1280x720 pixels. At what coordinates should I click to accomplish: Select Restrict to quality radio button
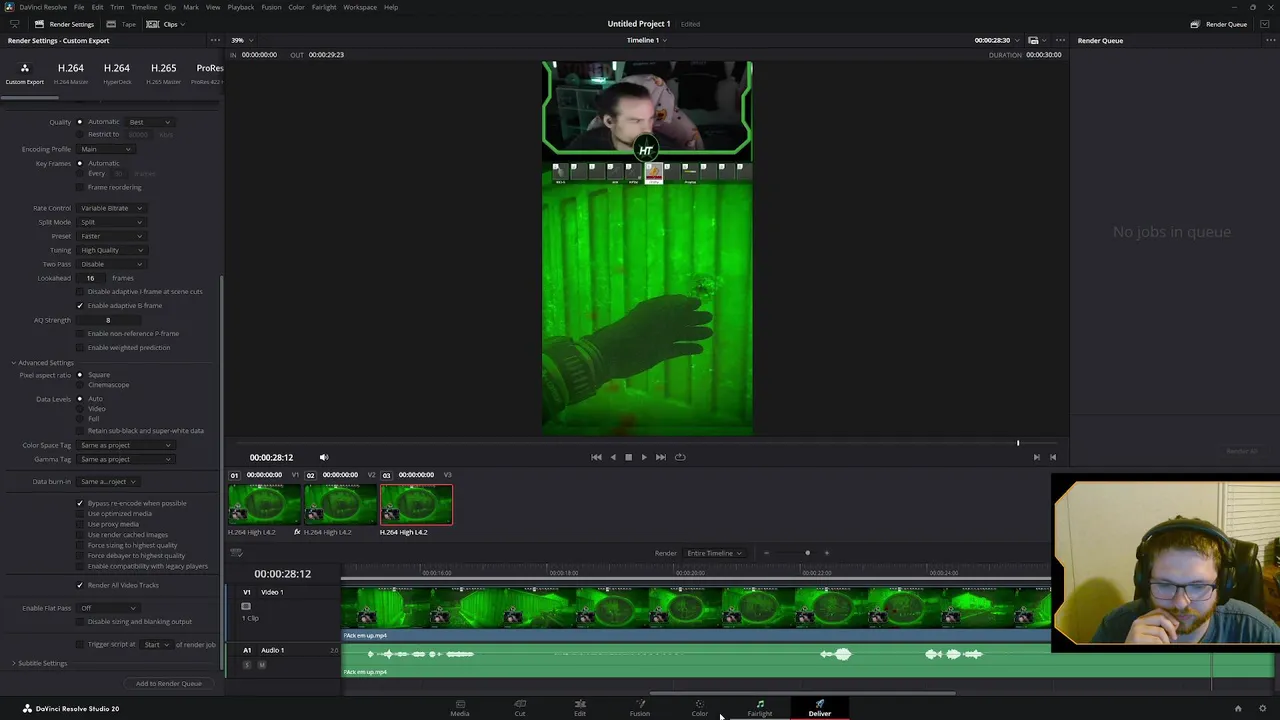80,134
